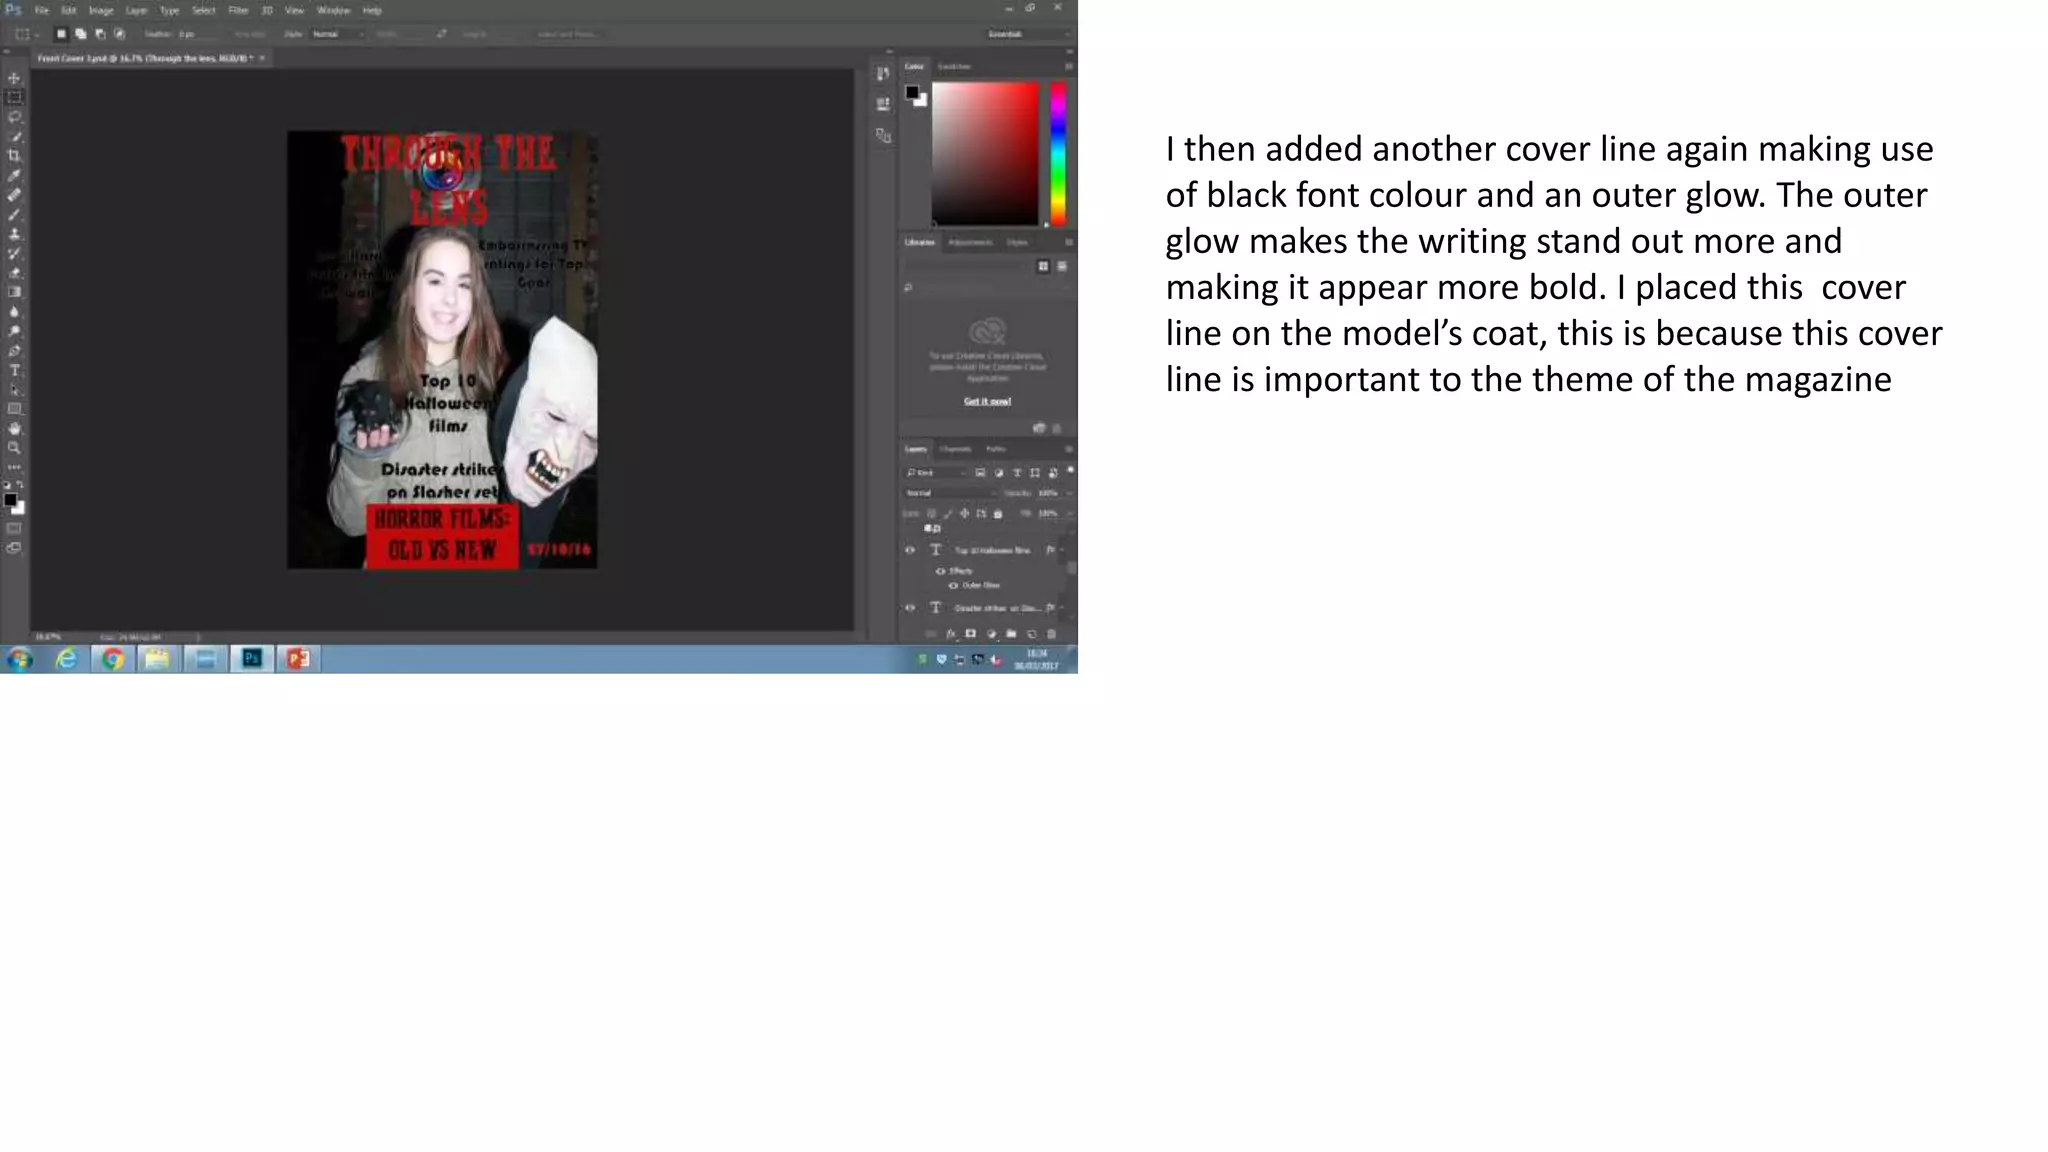Image resolution: width=2048 pixels, height=1152 pixels.
Task: Select the Gradient tool
Action: click(14, 292)
